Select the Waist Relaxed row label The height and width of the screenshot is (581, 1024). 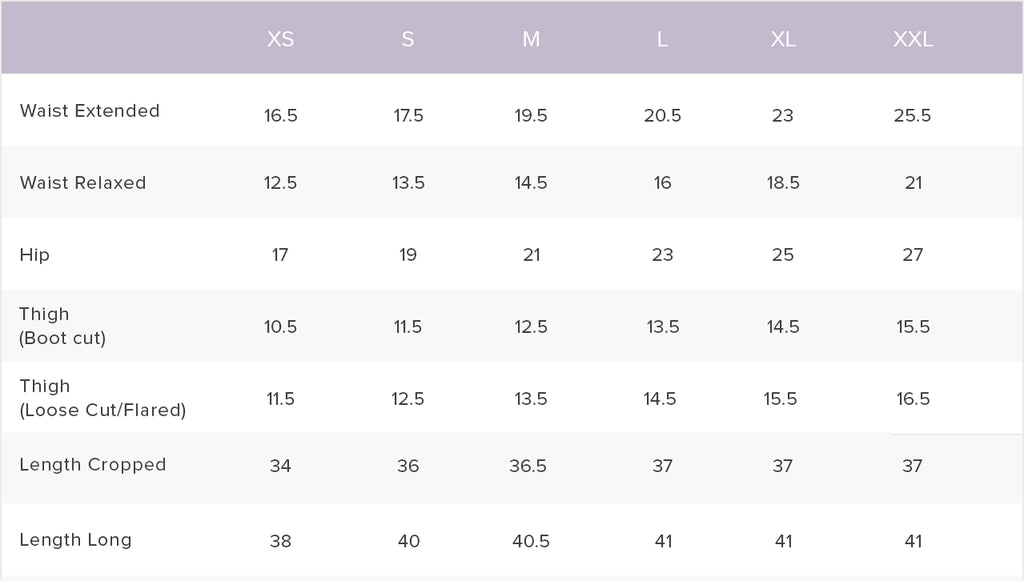point(83,183)
